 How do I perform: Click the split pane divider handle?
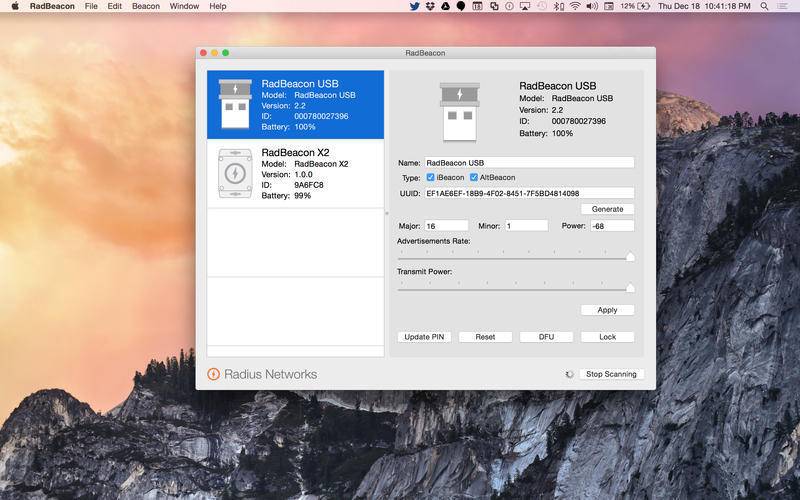click(386, 213)
